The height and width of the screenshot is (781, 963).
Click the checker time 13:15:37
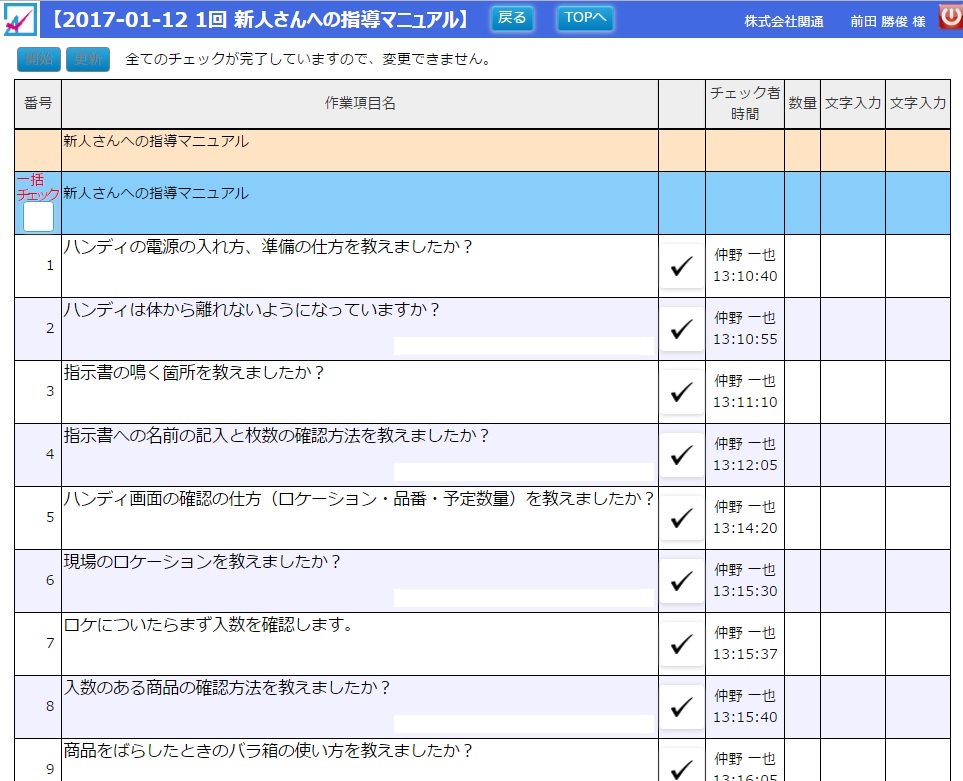745,655
